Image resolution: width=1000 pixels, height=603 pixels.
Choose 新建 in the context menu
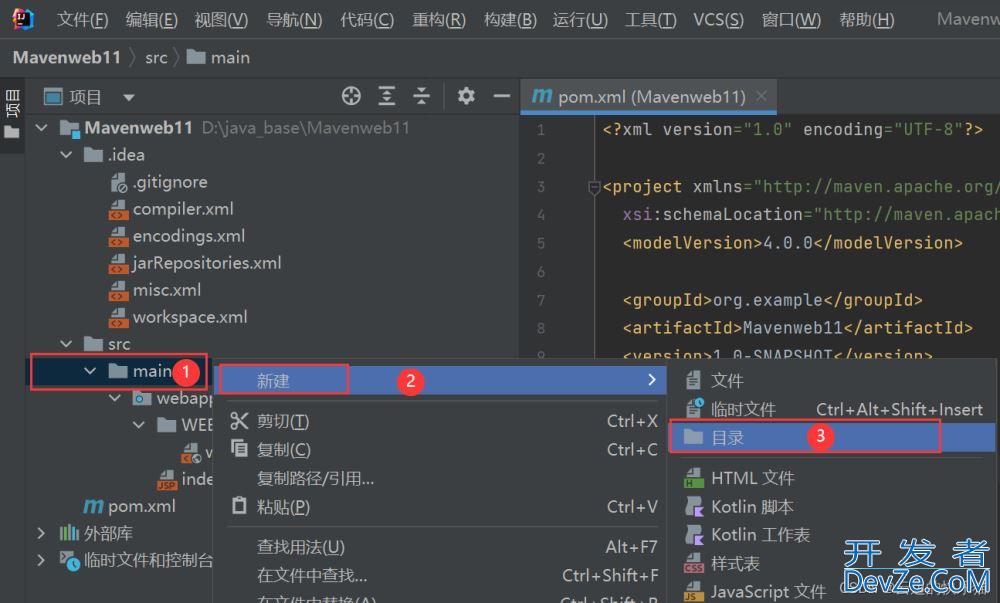pyautogui.click(x=440, y=381)
